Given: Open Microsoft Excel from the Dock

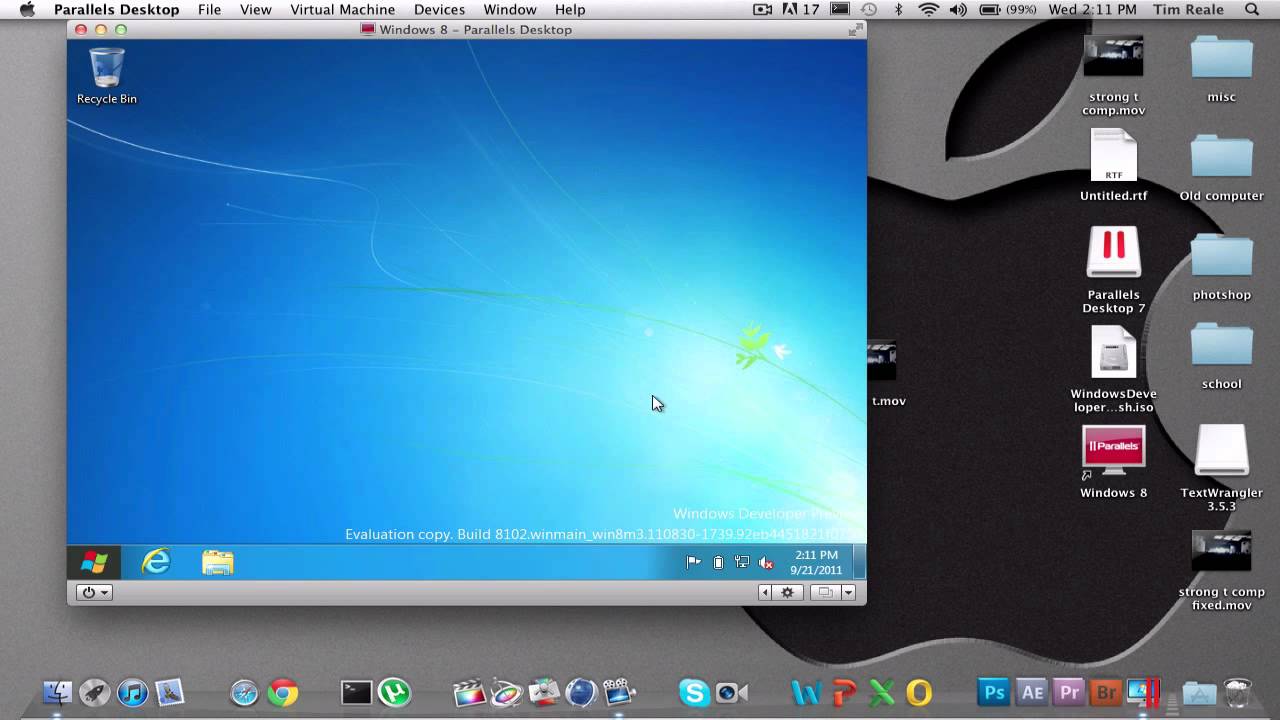Looking at the screenshot, I should click(881, 692).
